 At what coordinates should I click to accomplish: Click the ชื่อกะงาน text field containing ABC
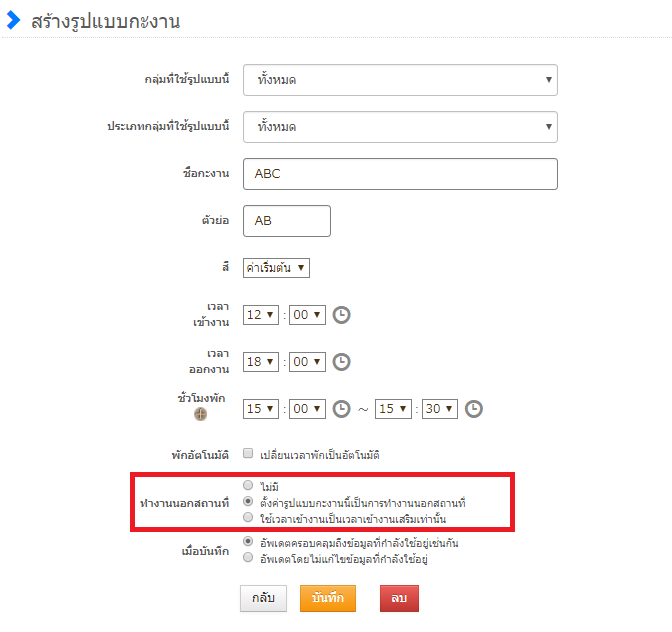coord(400,173)
